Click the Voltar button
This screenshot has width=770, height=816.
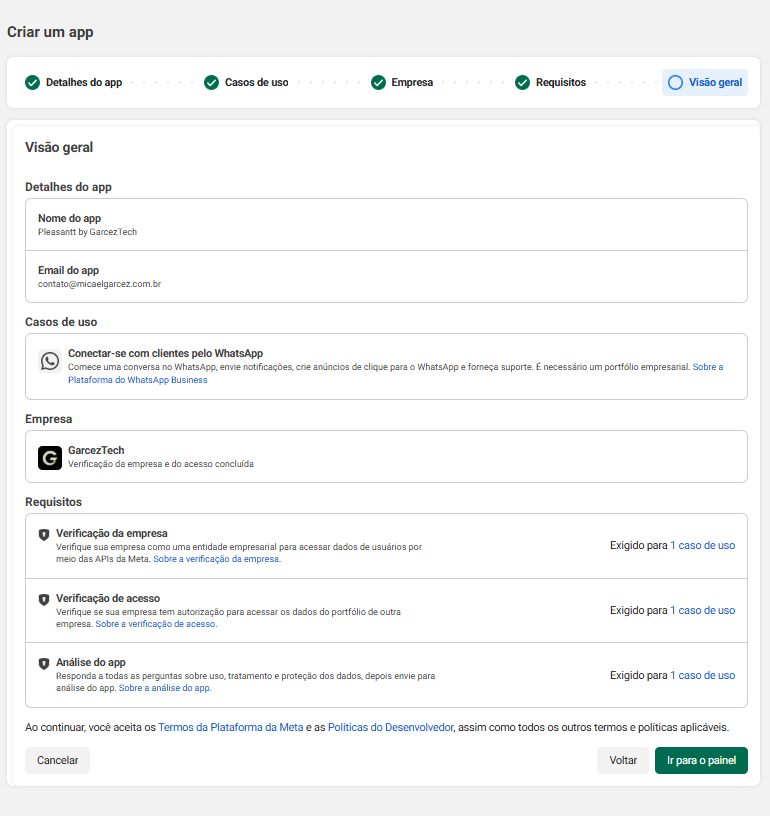click(623, 760)
